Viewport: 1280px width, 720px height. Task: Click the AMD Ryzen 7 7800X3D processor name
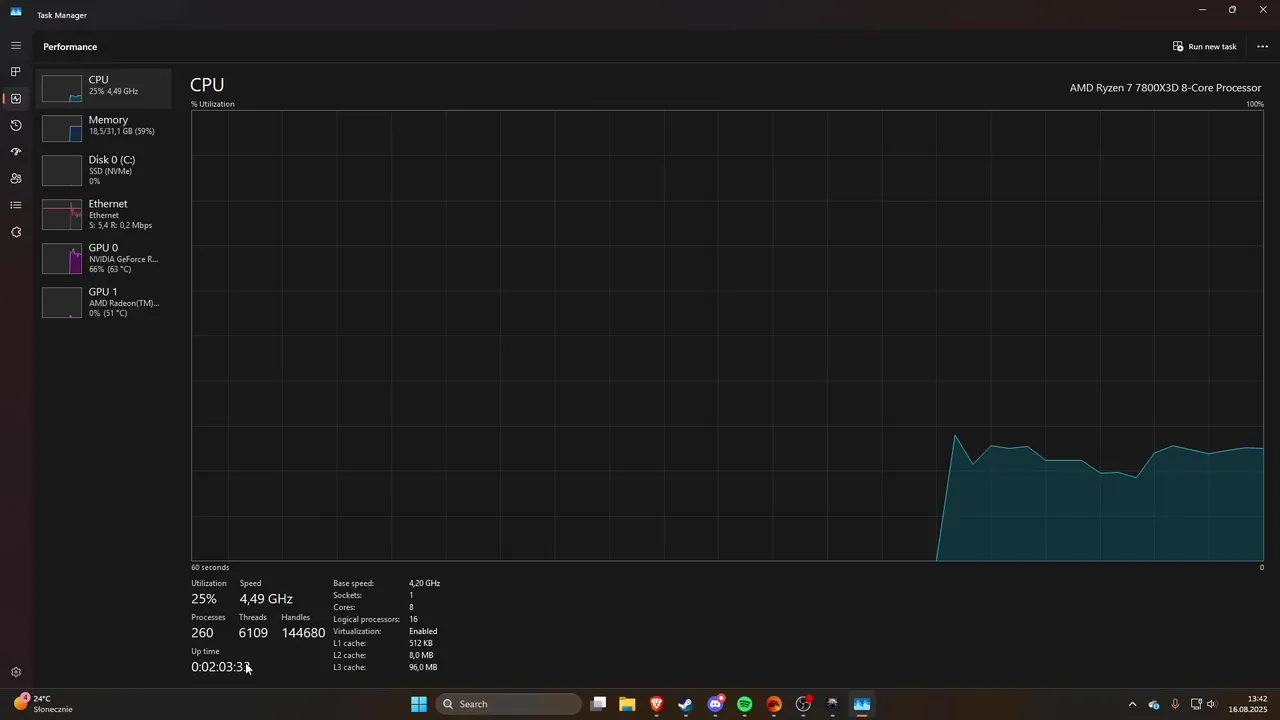1165,88
